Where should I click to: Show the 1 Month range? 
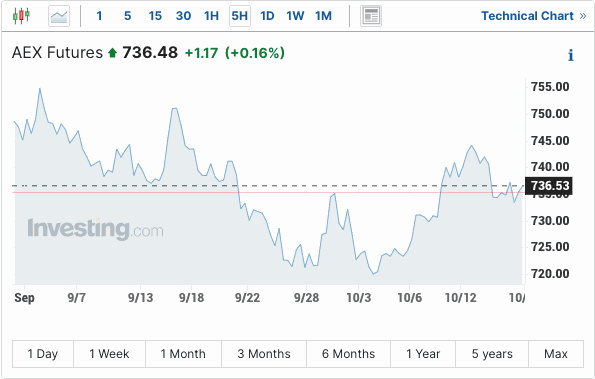[183, 354]
